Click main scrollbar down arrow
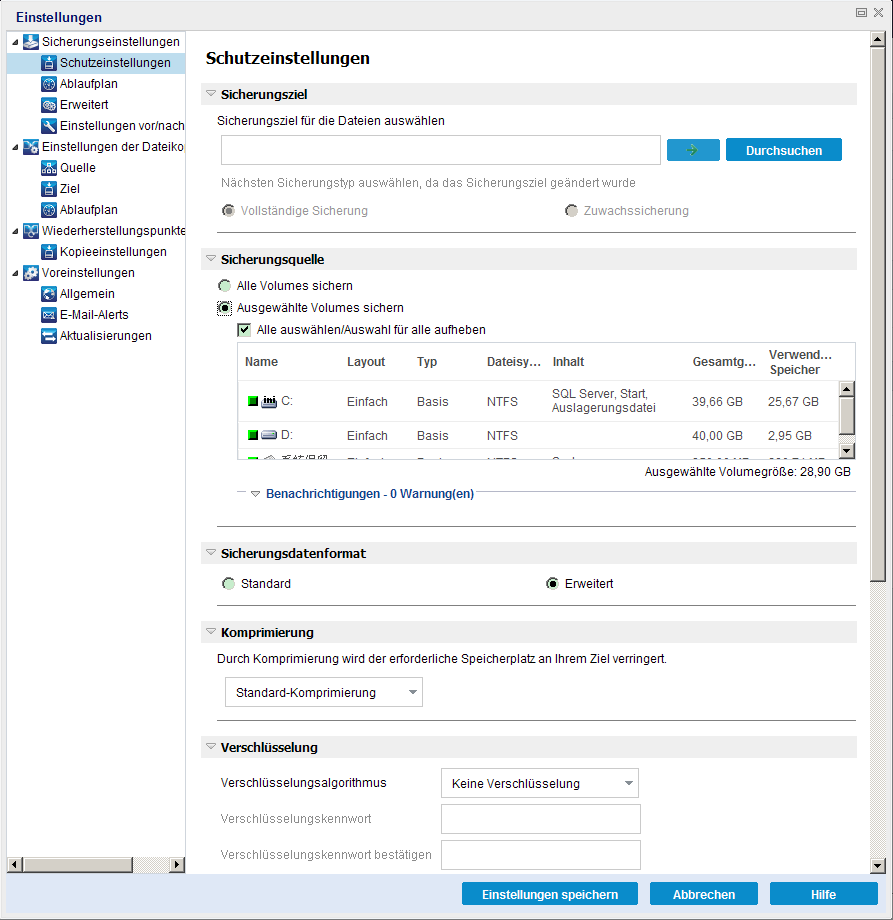 [x=877, y=865]
